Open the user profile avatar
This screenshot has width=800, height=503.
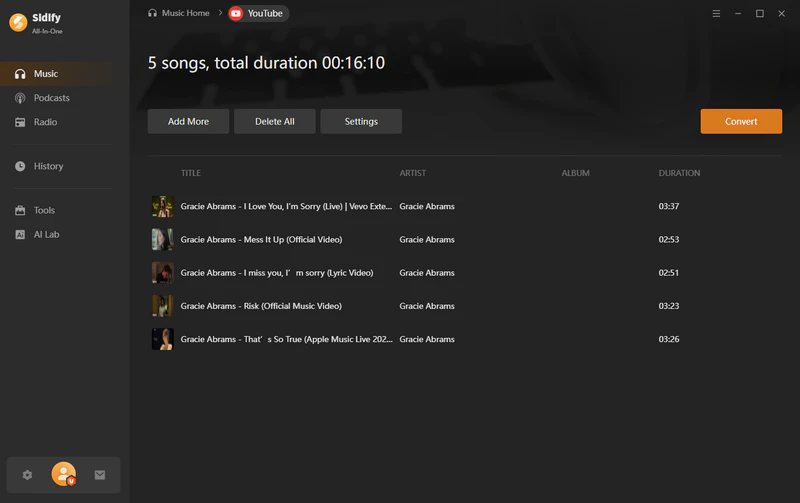point(64,474)
